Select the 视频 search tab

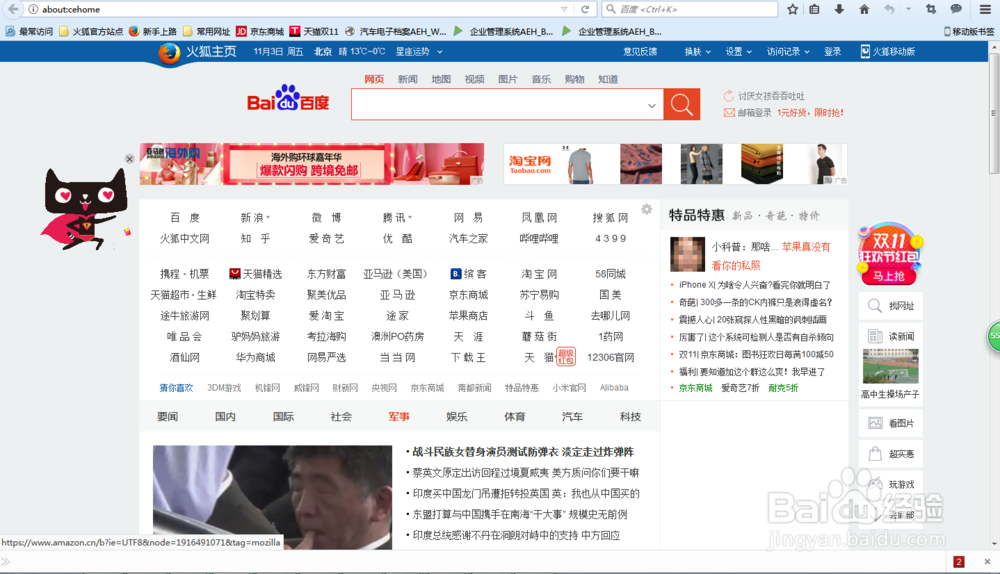click(474, 79)
